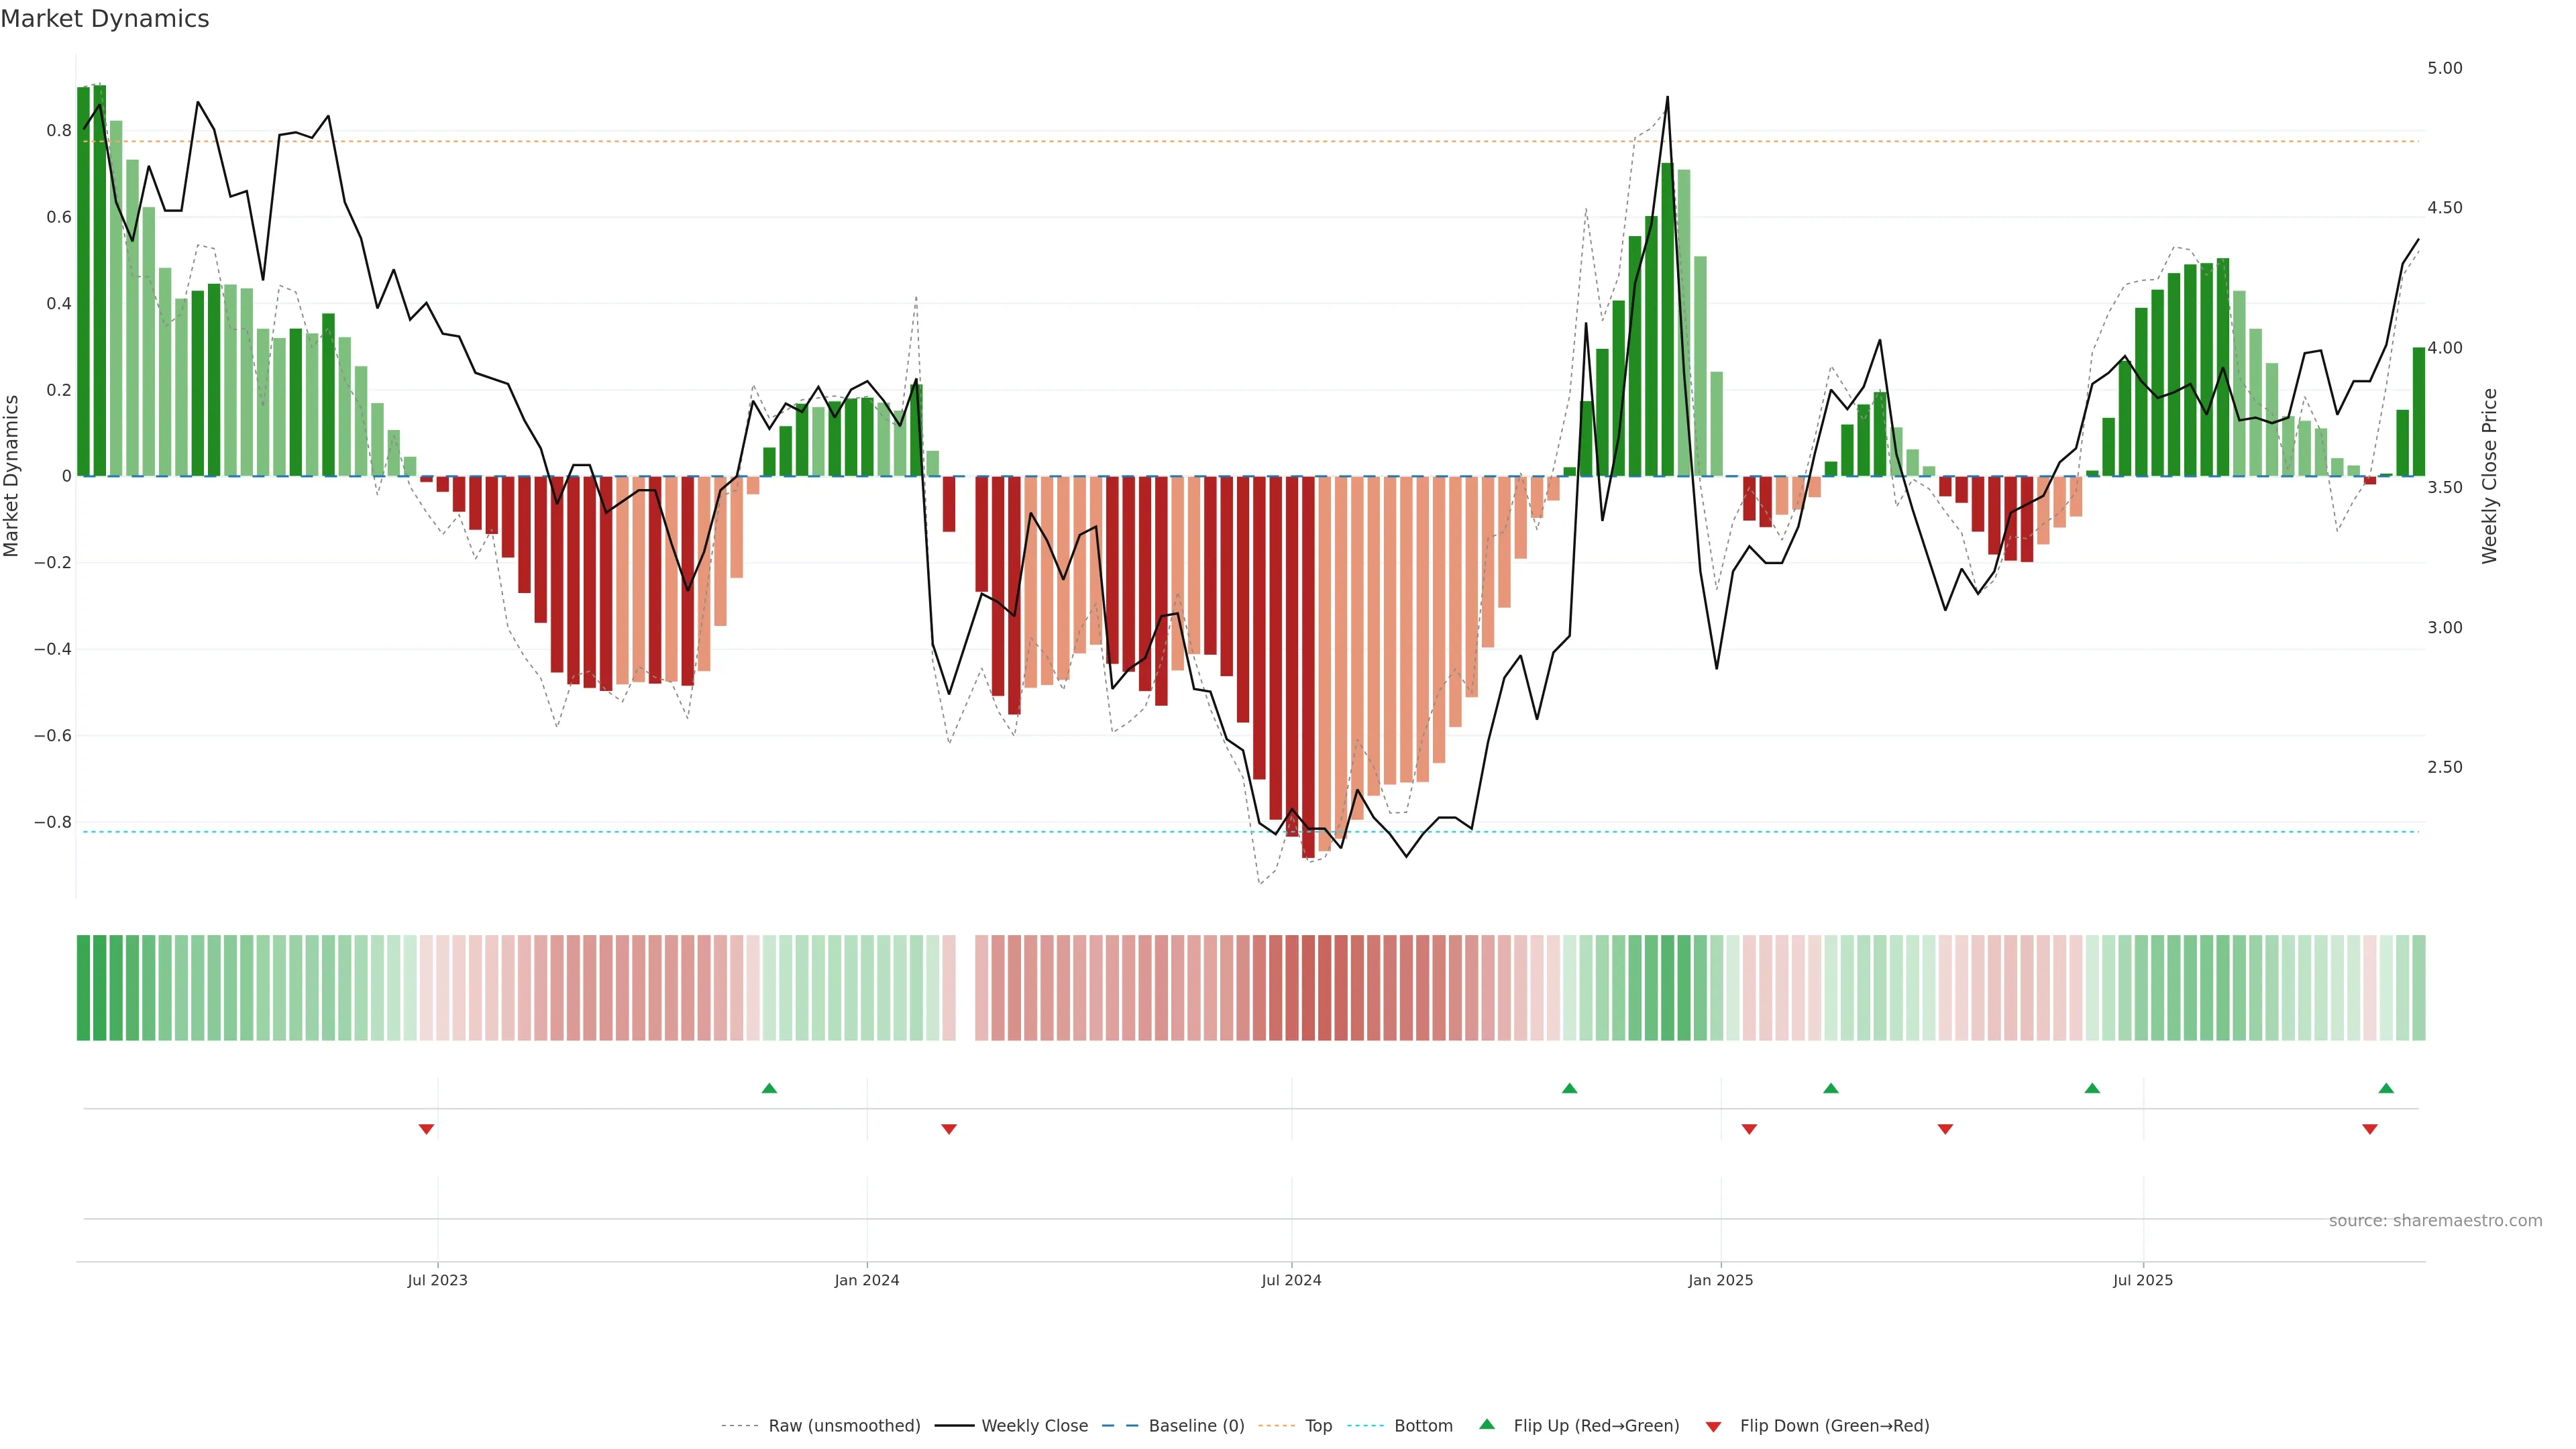Click red Flip Down triangle just after Jan 2025
Viewport: 2576px width, 1449px height.
click(1749, 1129)
